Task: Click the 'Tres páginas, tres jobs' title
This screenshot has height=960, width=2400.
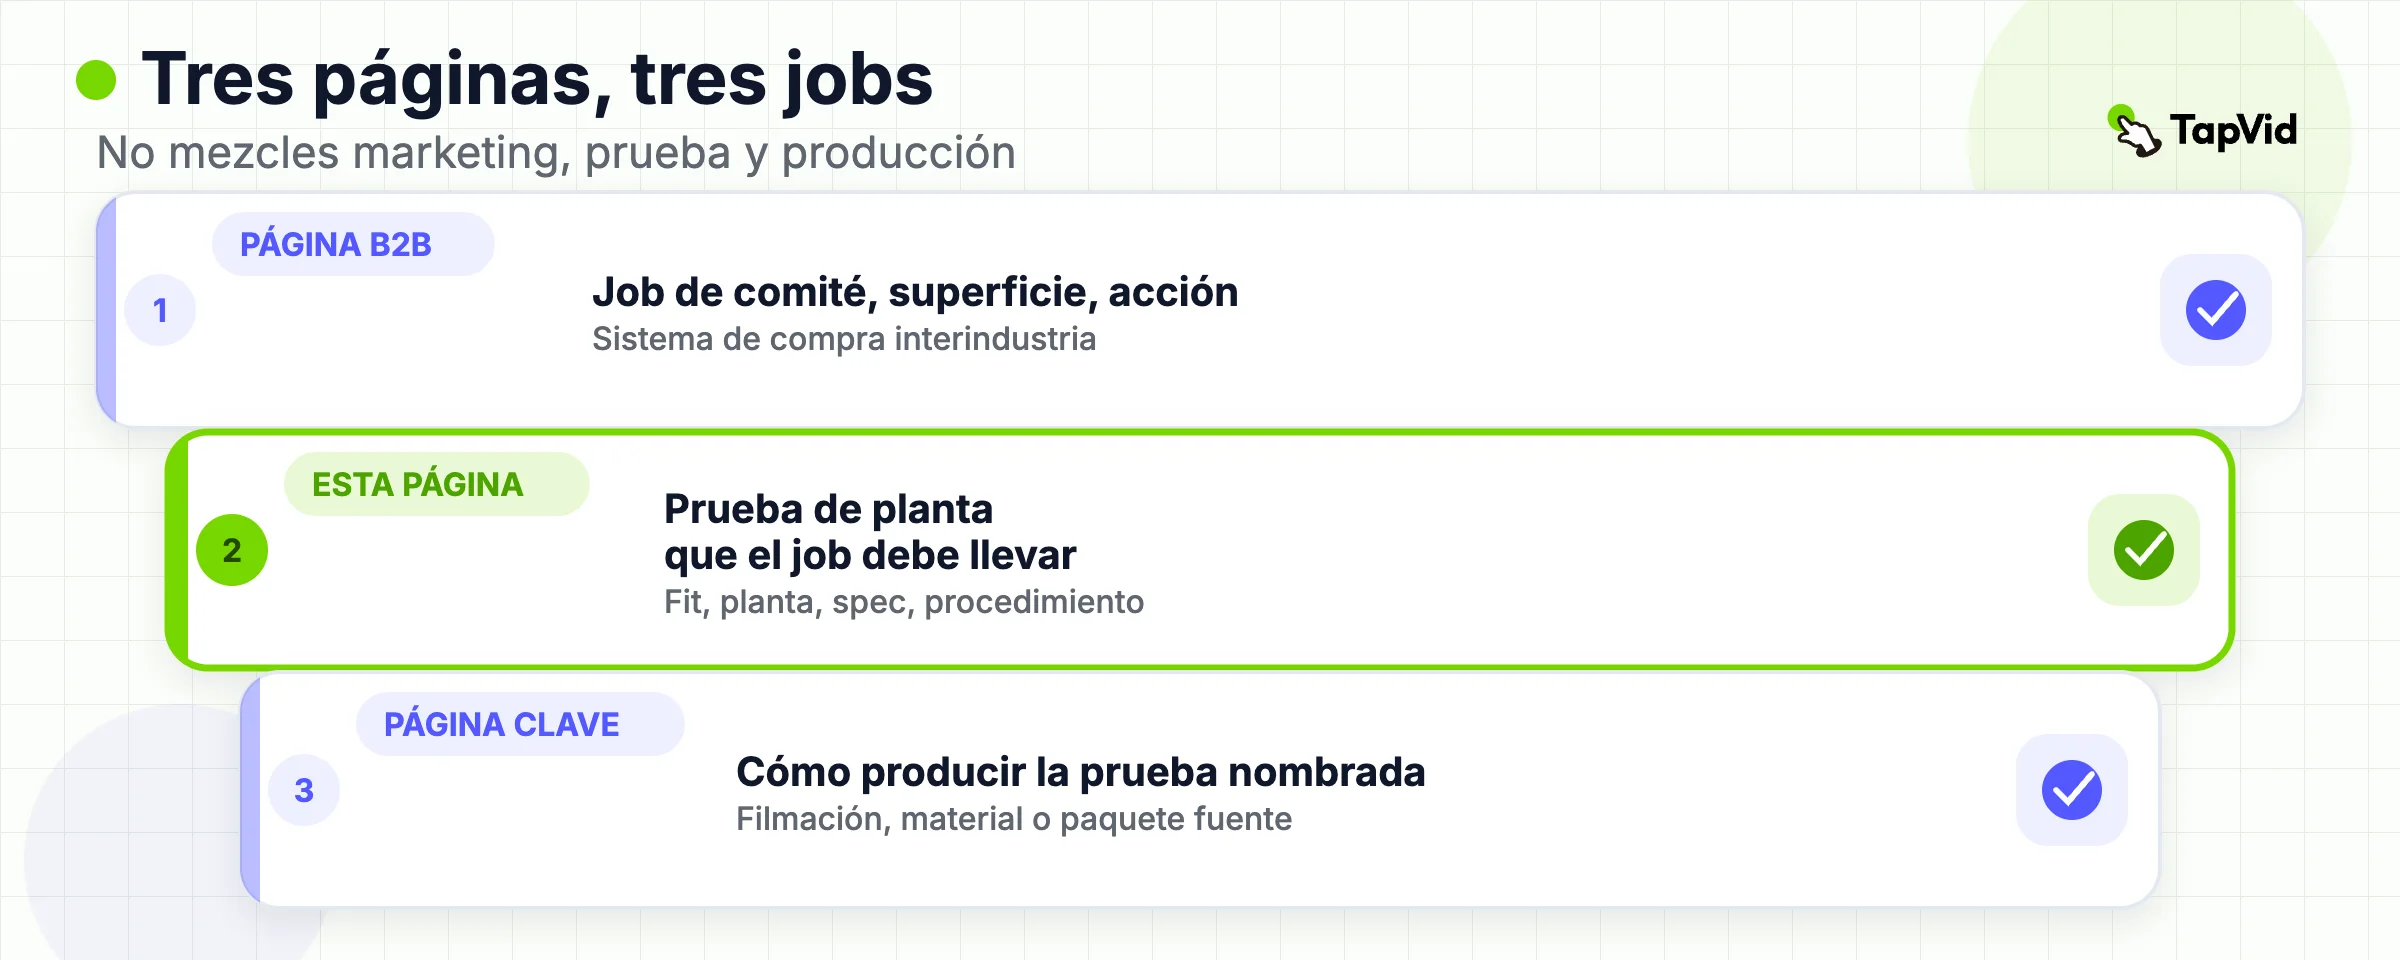Action: coord(537,79)
